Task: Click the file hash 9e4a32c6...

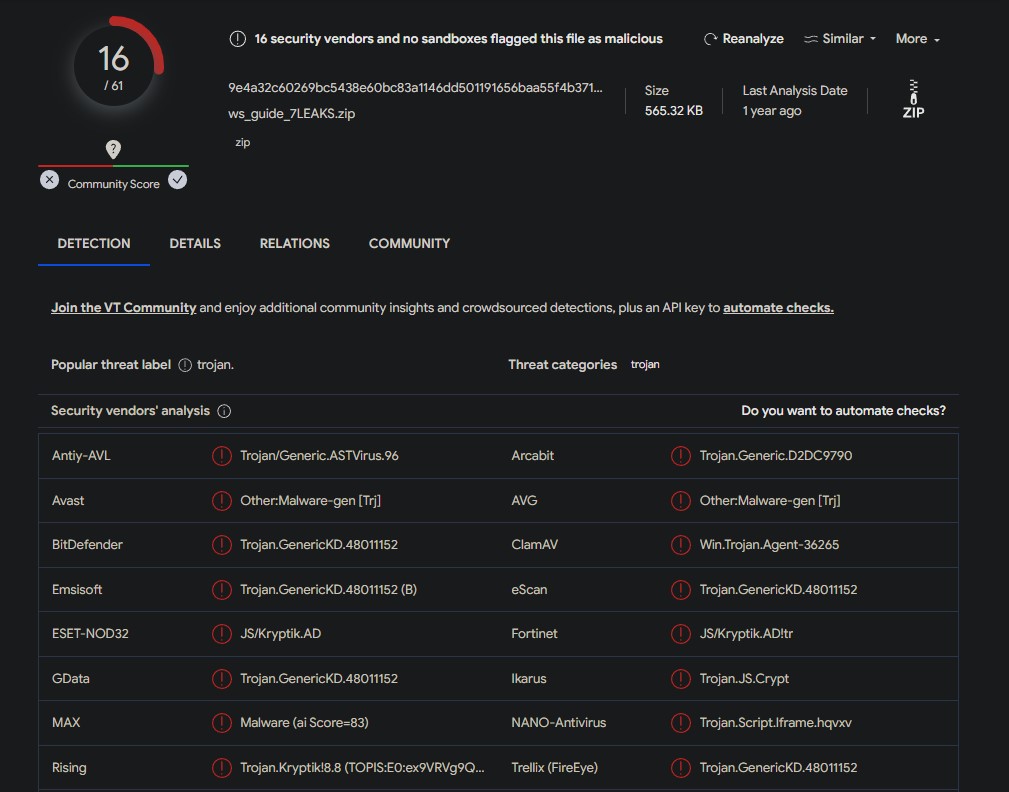Action: [x=415, y=88]
